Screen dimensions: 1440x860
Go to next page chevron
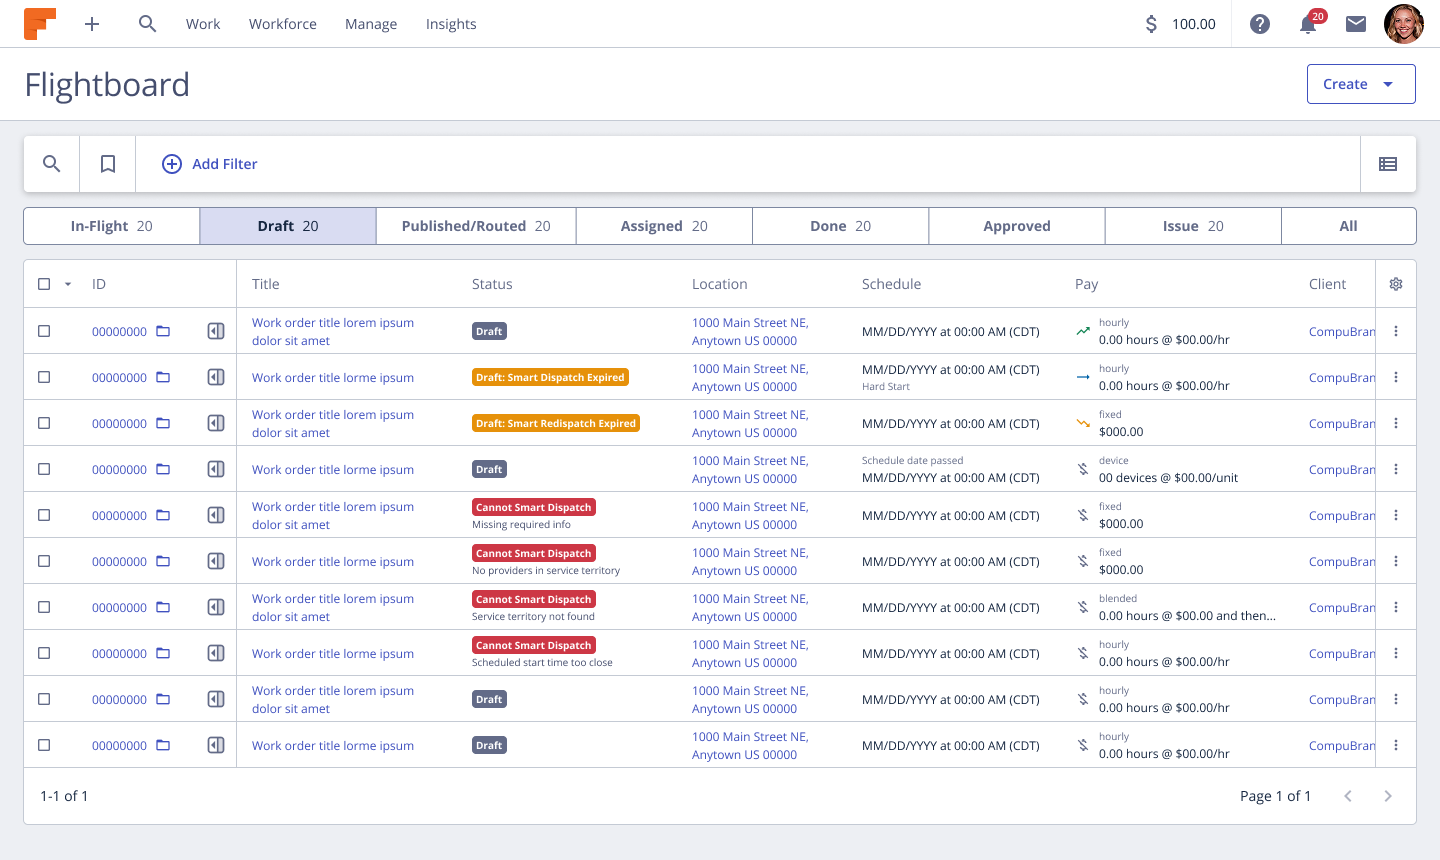tap(1388, 796)
